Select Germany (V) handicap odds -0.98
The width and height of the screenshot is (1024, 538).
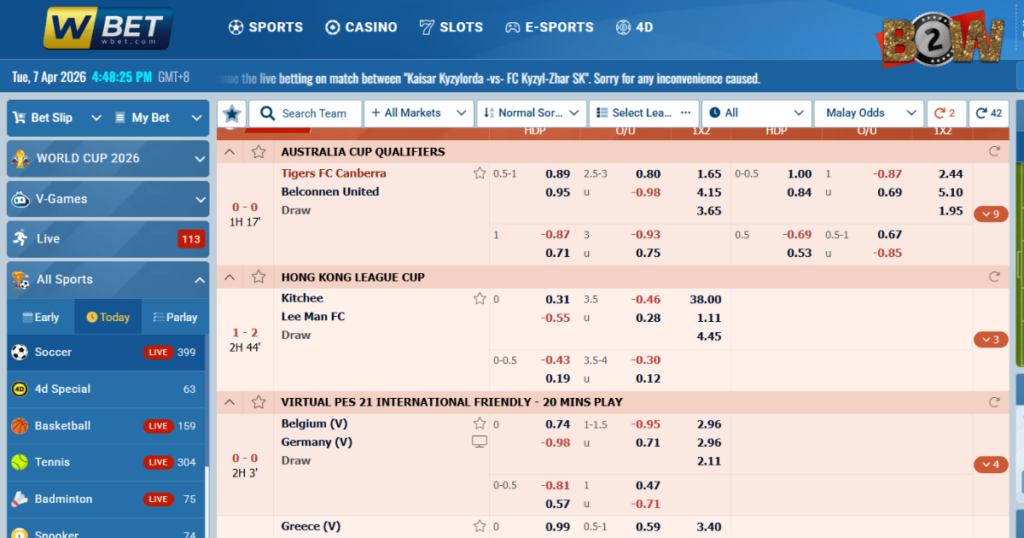coord(555,443)
